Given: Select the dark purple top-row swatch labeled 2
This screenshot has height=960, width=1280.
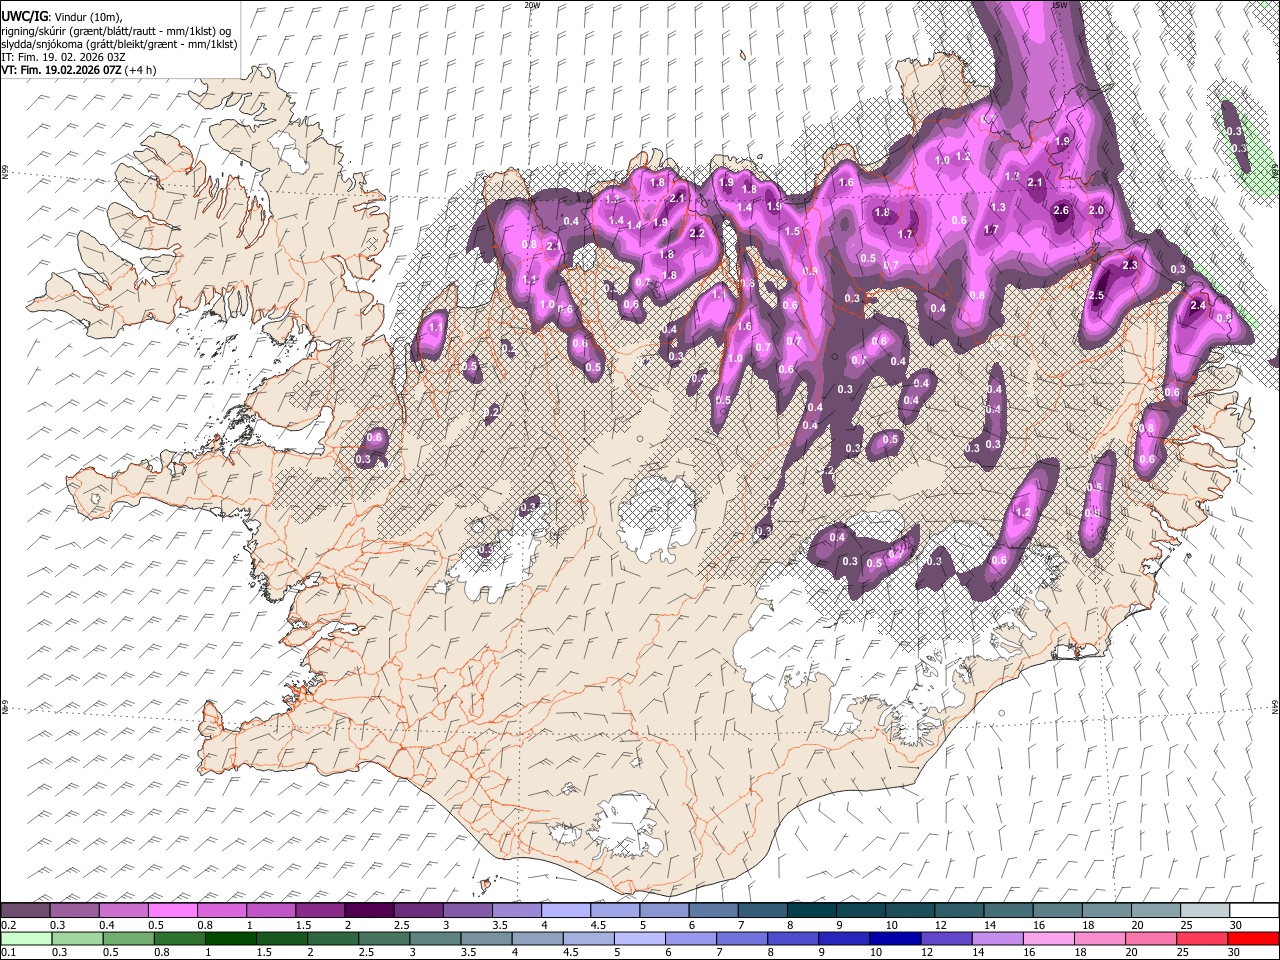Looking at the screenshot, I should pyautogui.click(x=370, y=911).
